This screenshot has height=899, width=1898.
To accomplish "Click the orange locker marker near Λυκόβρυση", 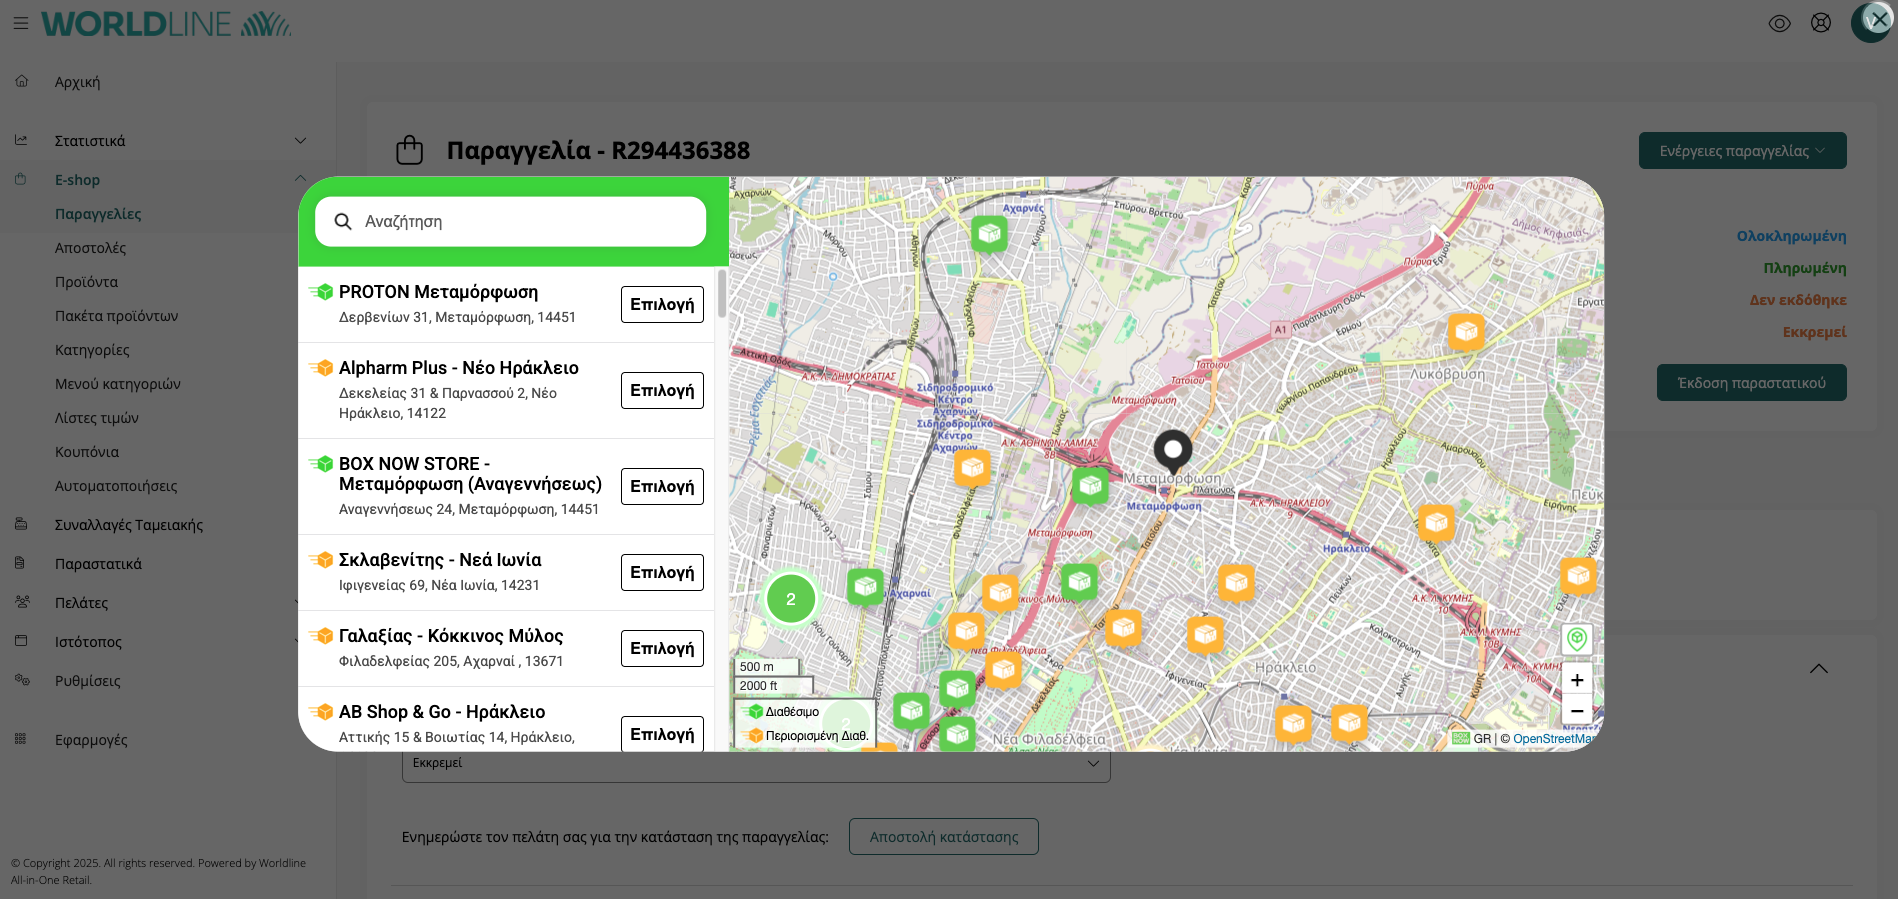I will tap(1465, 330).
